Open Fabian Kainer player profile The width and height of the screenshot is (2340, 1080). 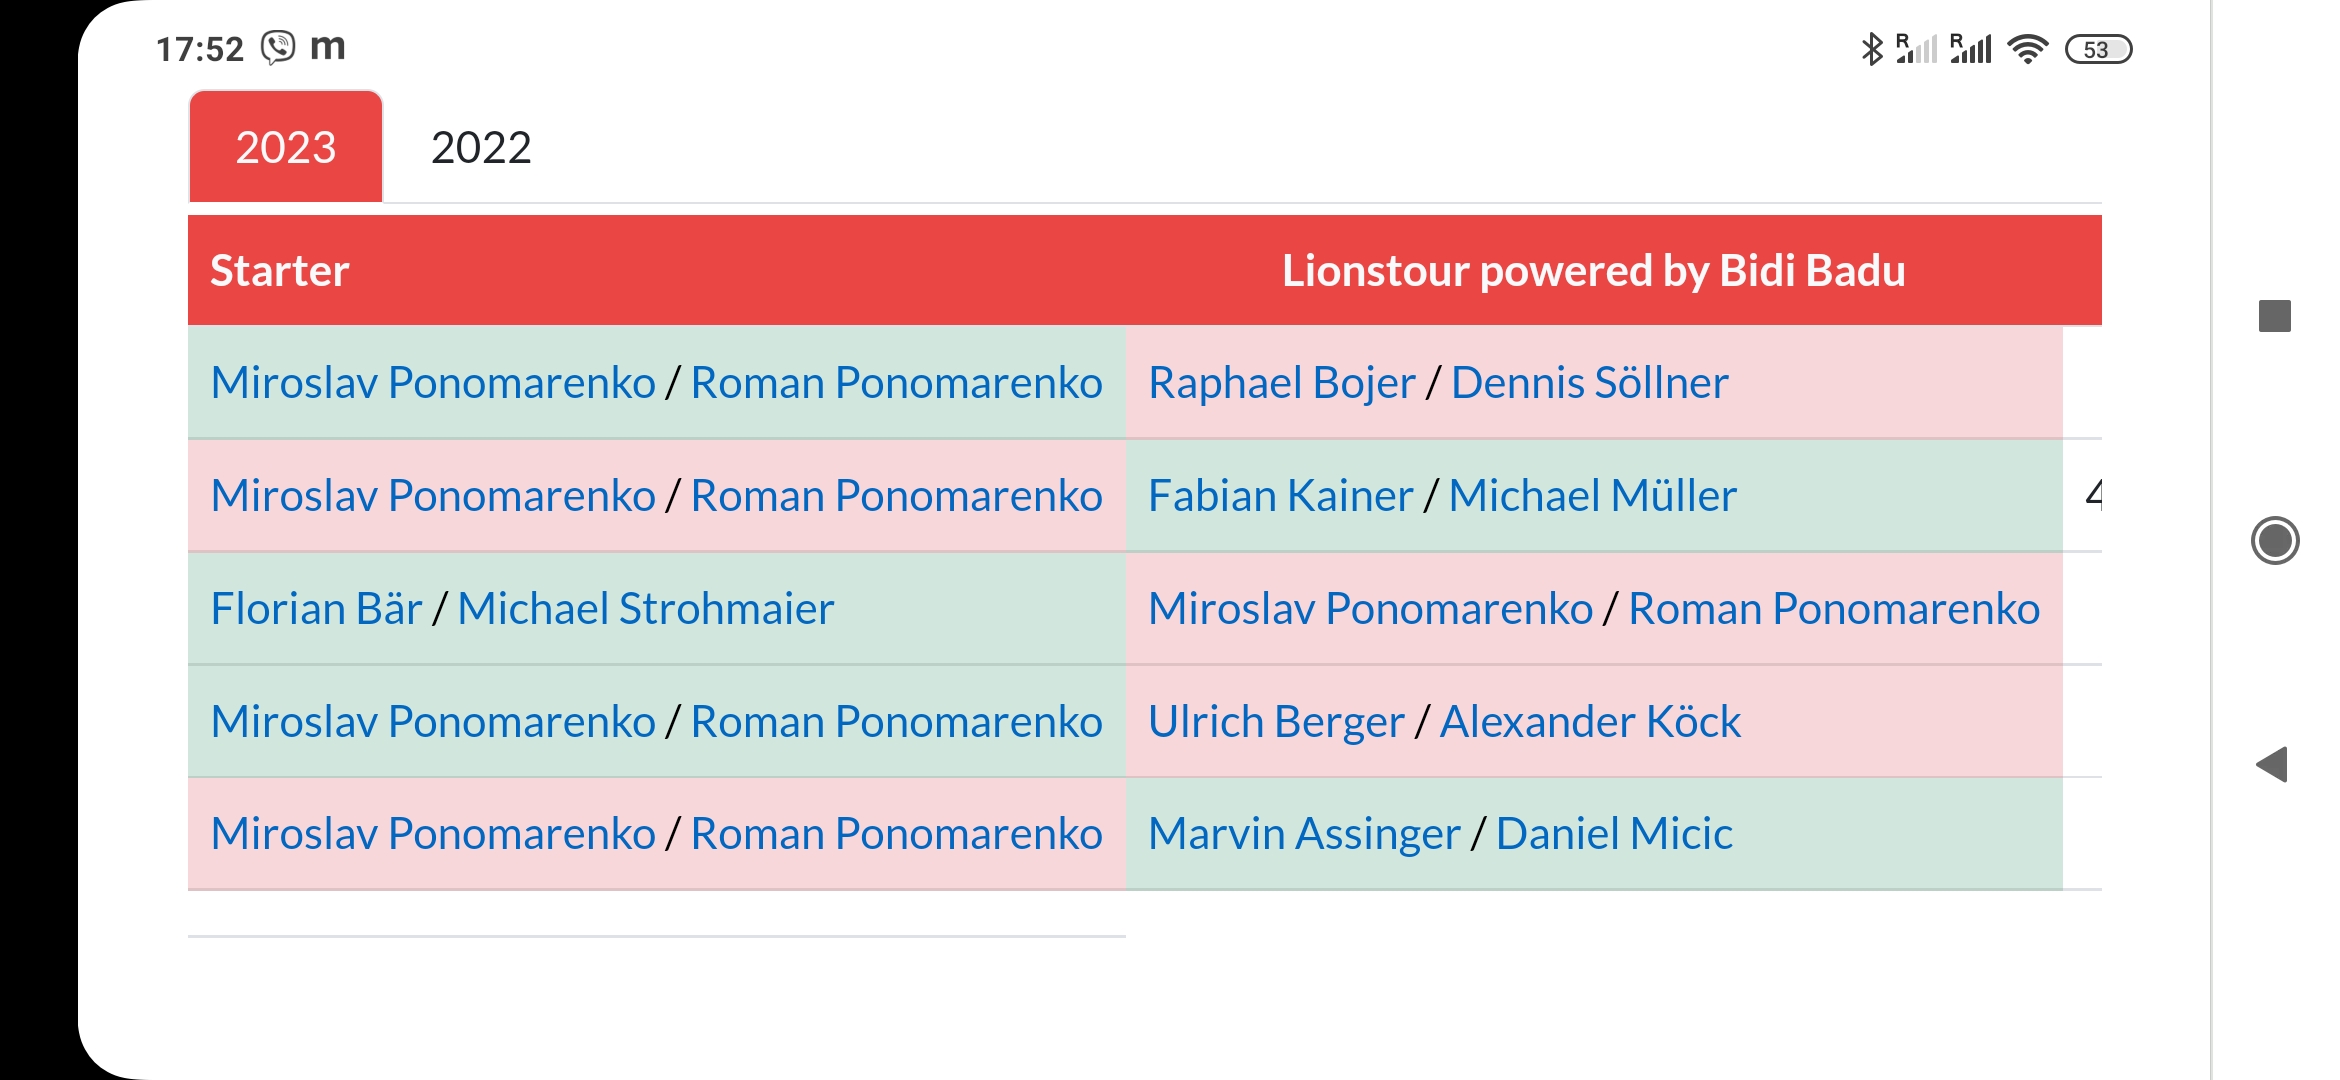[1280, 496]
